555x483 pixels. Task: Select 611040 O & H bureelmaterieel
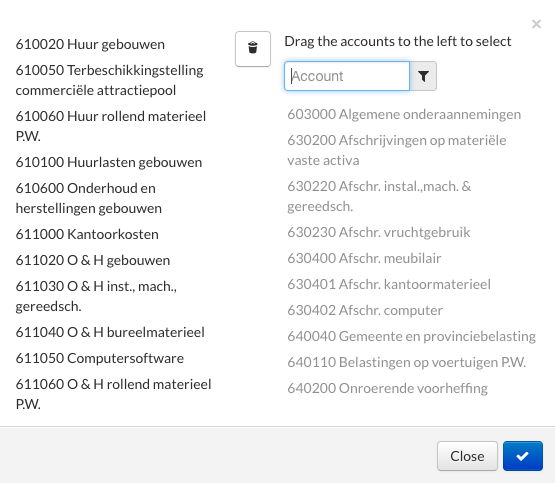[x=110, y=332]
